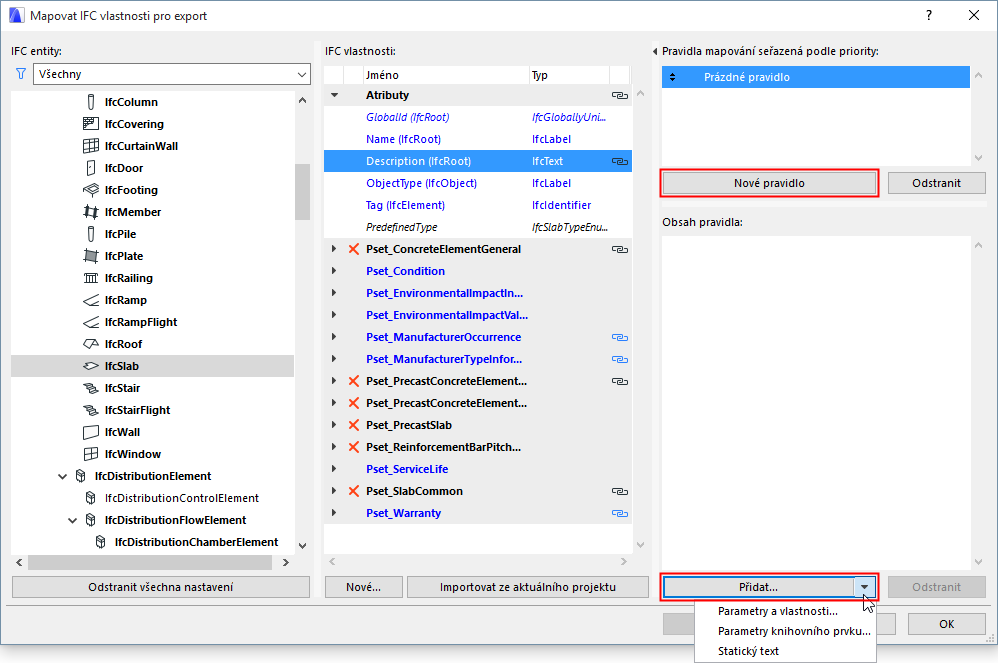Select the IfcWall entity icon
The height and width of the screenshot is (663, 998).
91,432
